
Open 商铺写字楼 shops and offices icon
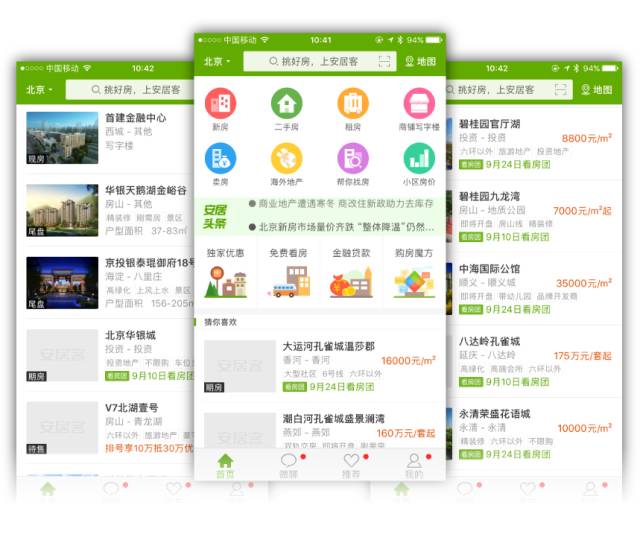(419, 104)
